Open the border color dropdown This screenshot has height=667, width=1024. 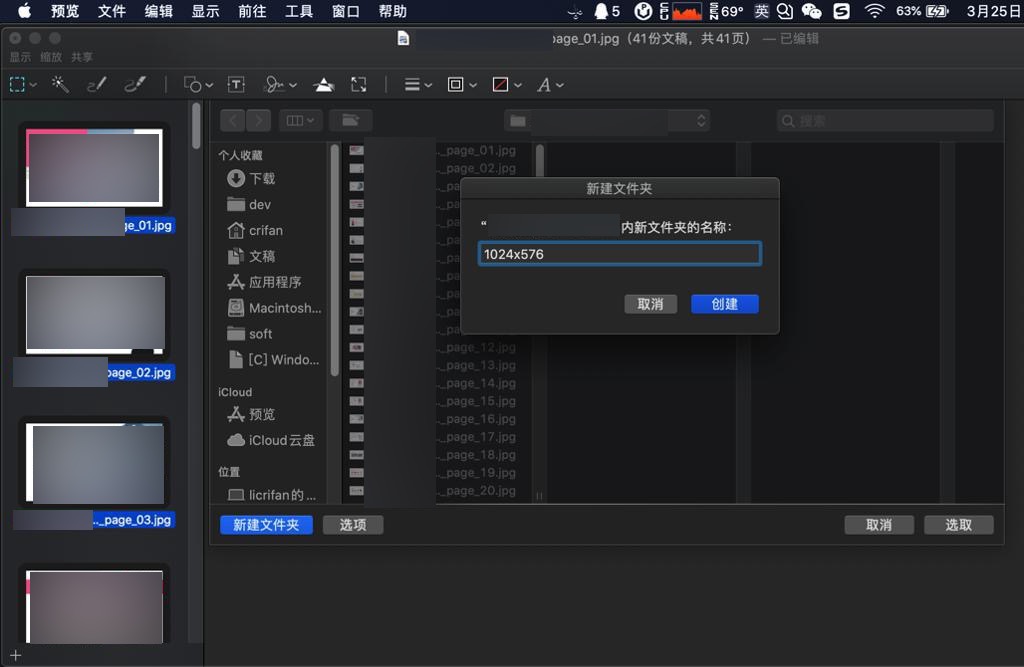(x=462, y=84)
